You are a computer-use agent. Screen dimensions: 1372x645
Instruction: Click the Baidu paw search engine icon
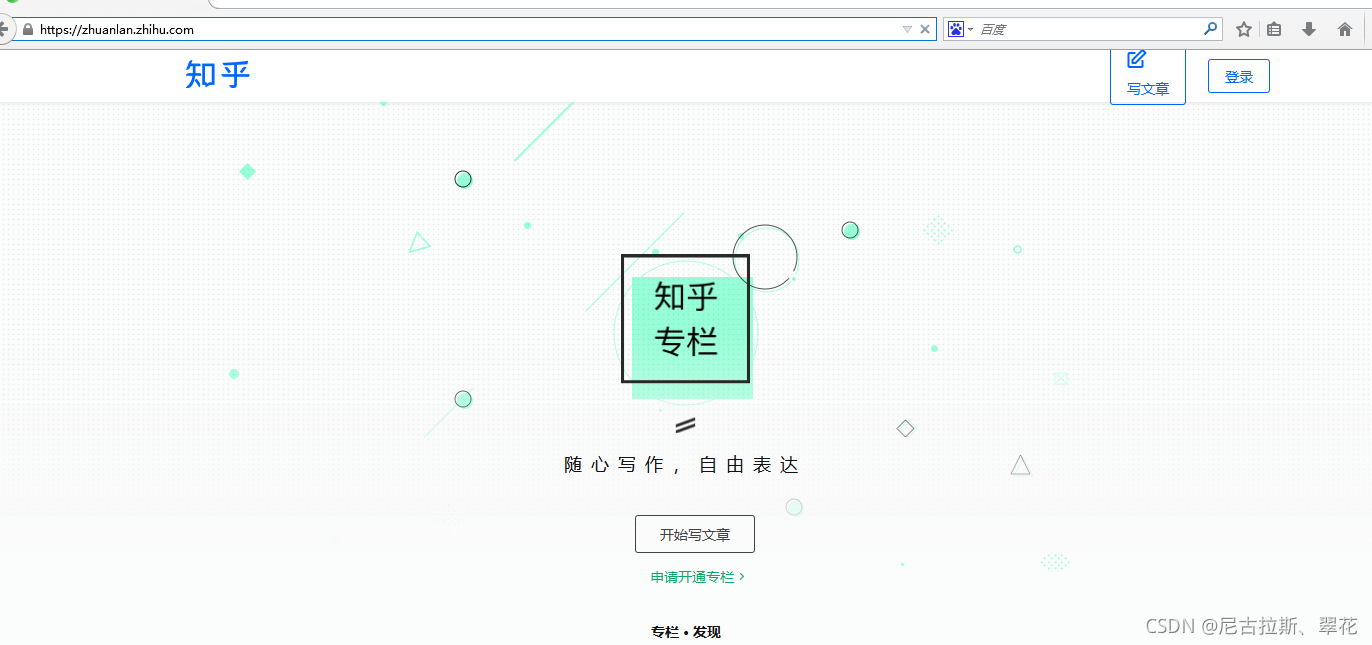(956, 30)
